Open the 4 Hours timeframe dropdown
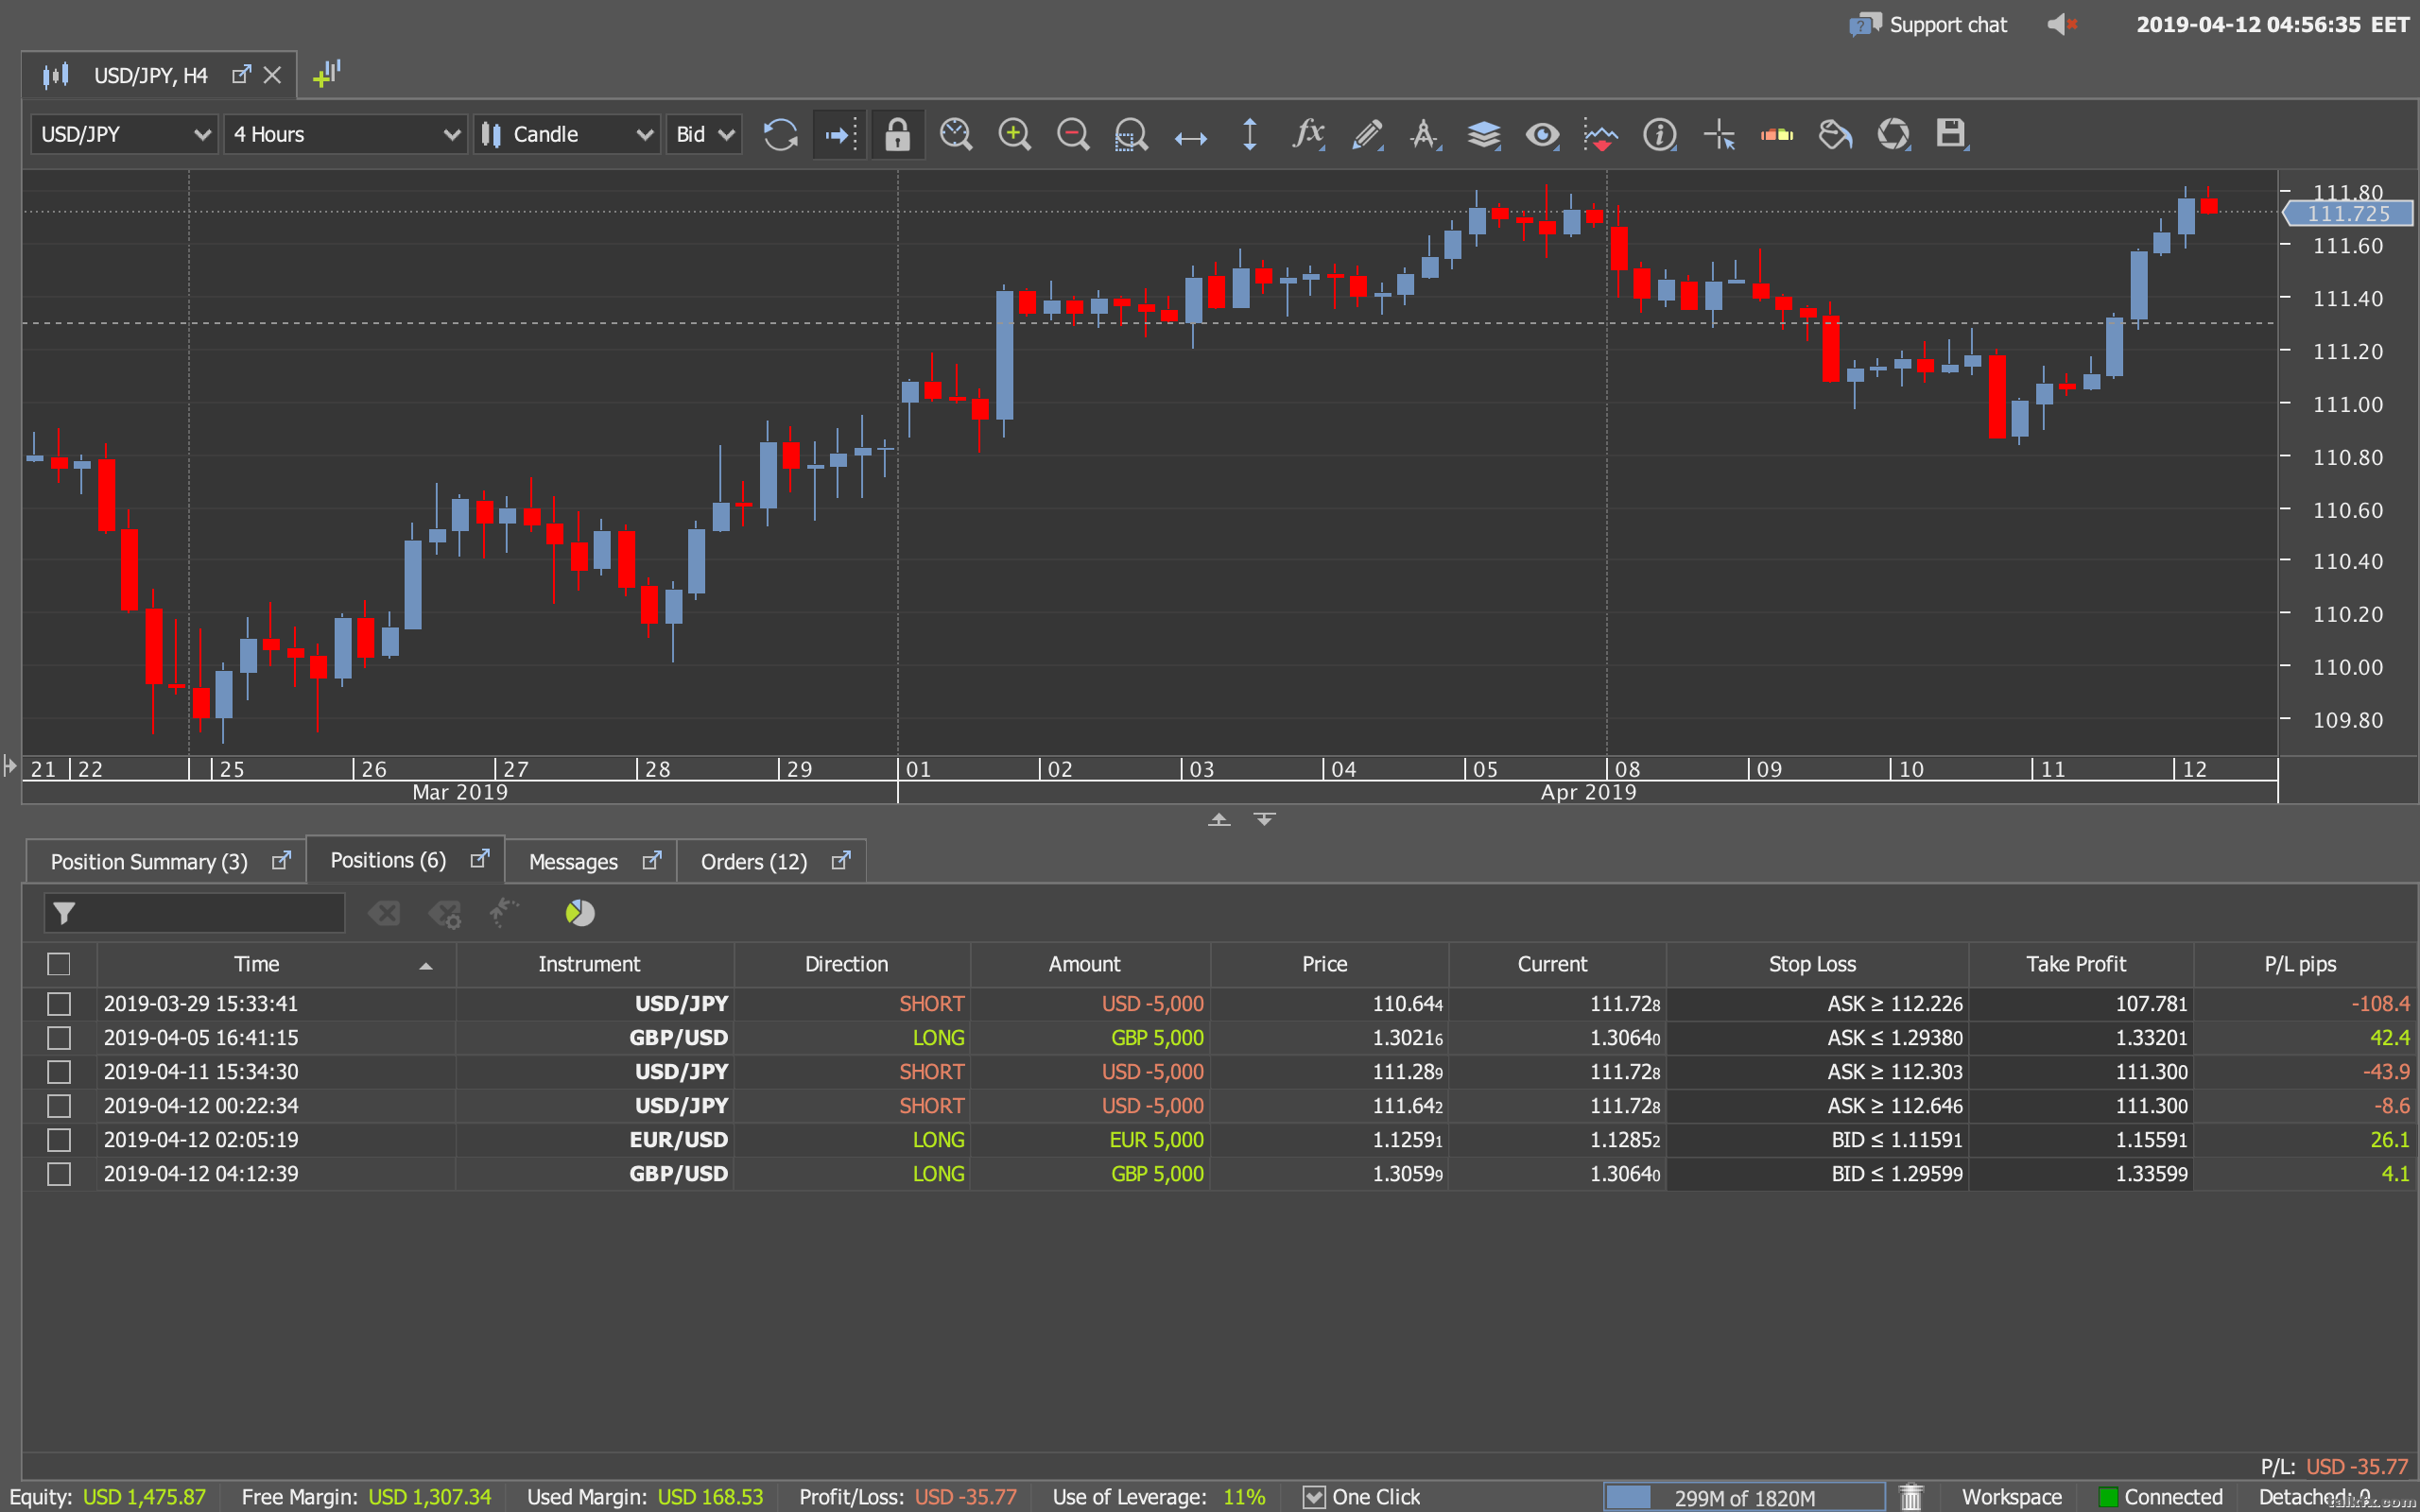This screenshot has height=1512, width=2420. coord(345,134)
